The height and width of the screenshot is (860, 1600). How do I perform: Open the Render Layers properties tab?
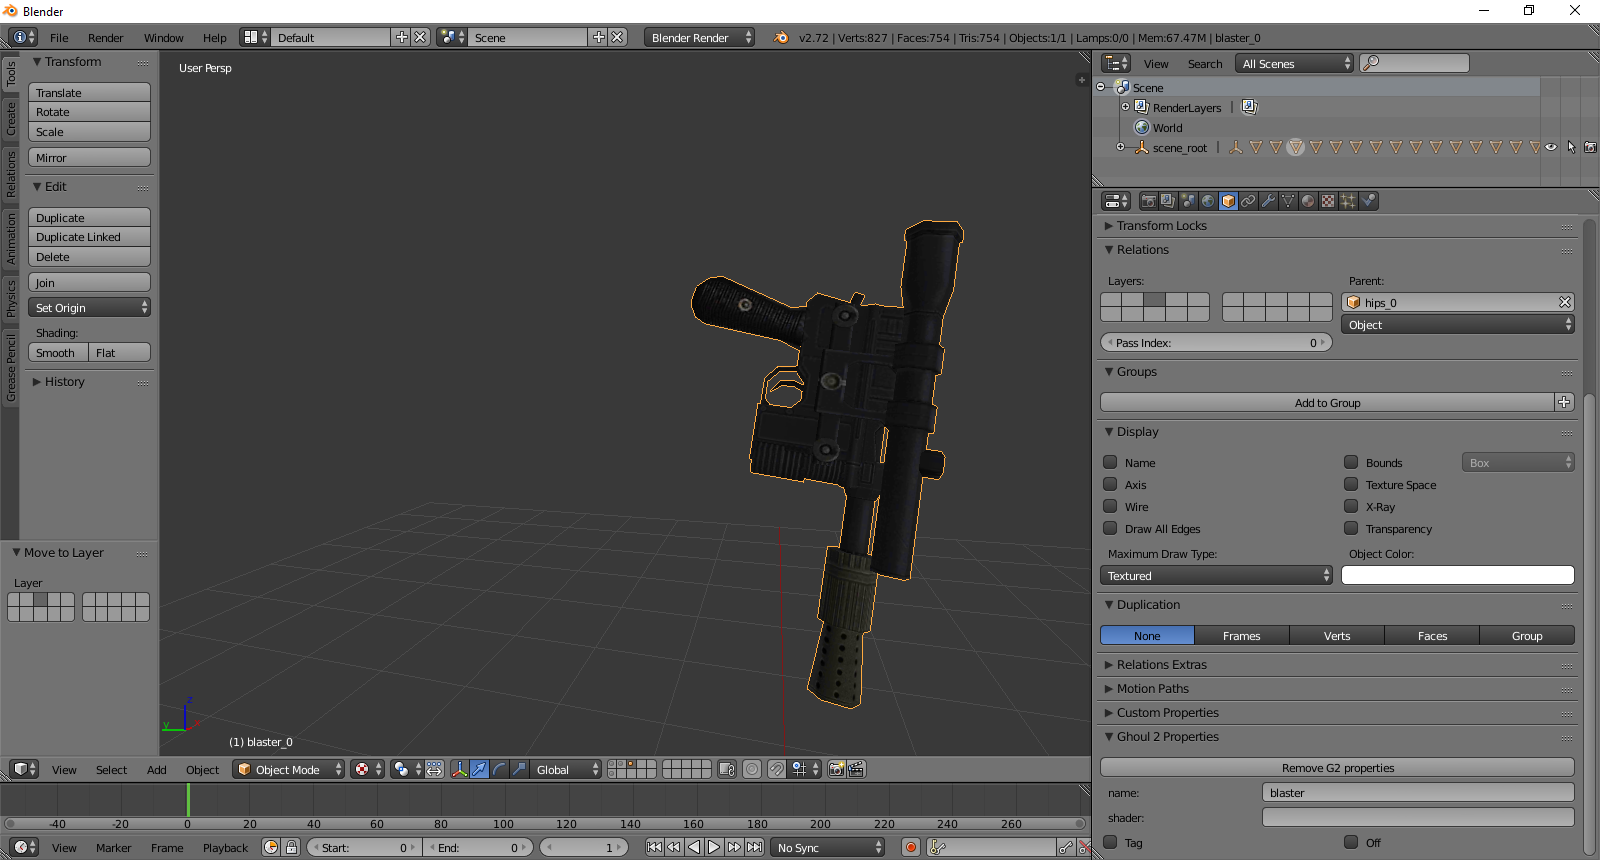tap(1168, 201)
